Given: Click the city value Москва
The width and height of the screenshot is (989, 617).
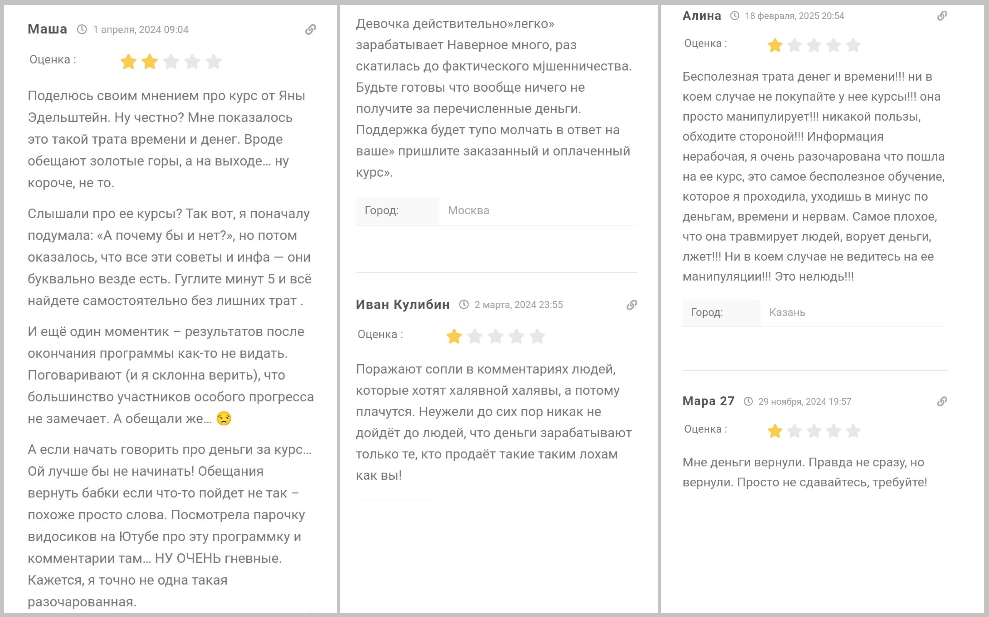Looking at the screenshot, I should pos(469,211).
